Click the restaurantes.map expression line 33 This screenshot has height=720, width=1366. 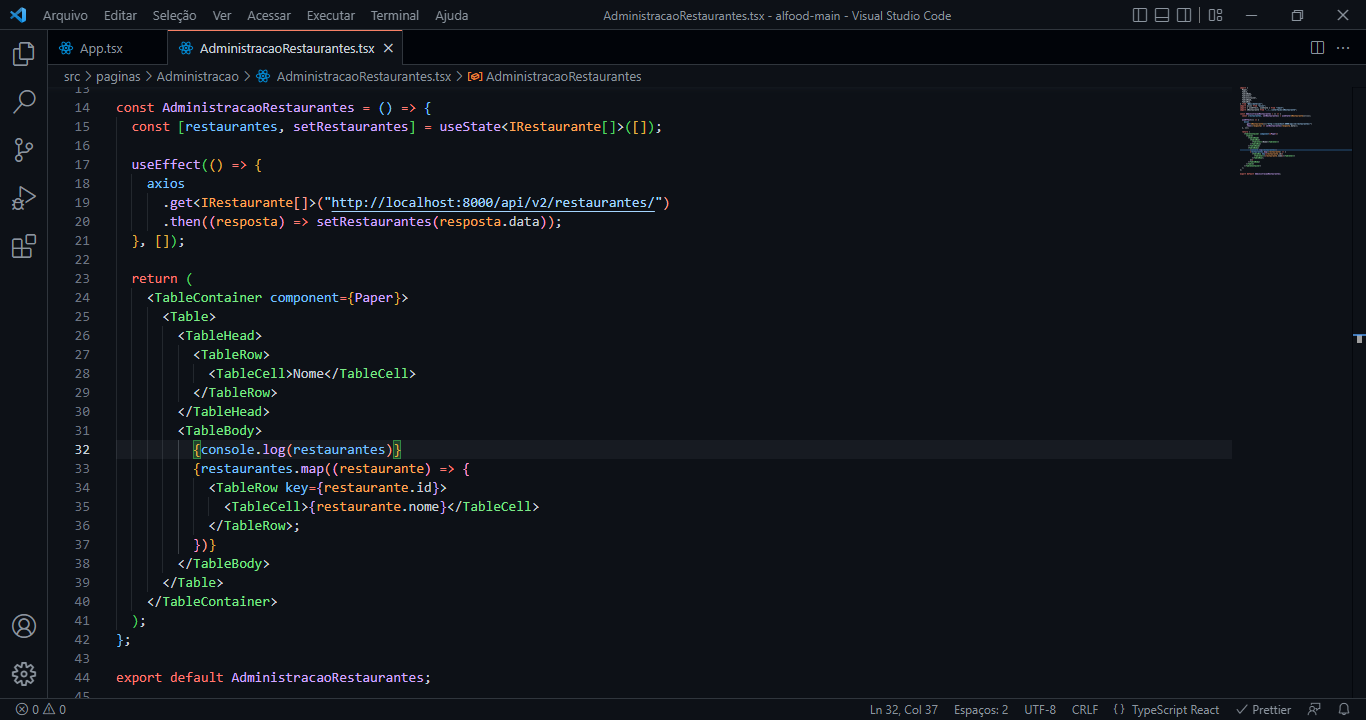(x=331, y=469)
